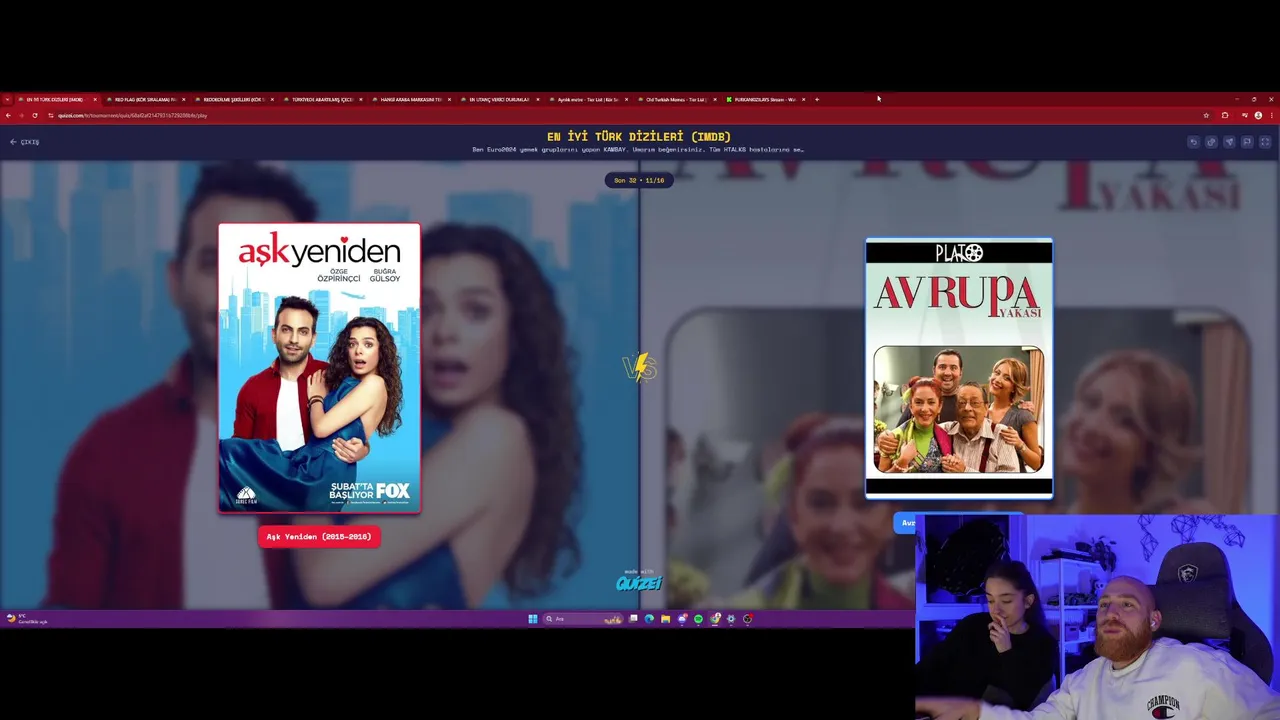Click the 'EN İYİ TÜRK DİZİLERİ (IMDB)' title
The image size is (1280, 720).
[x=639, y=136]
